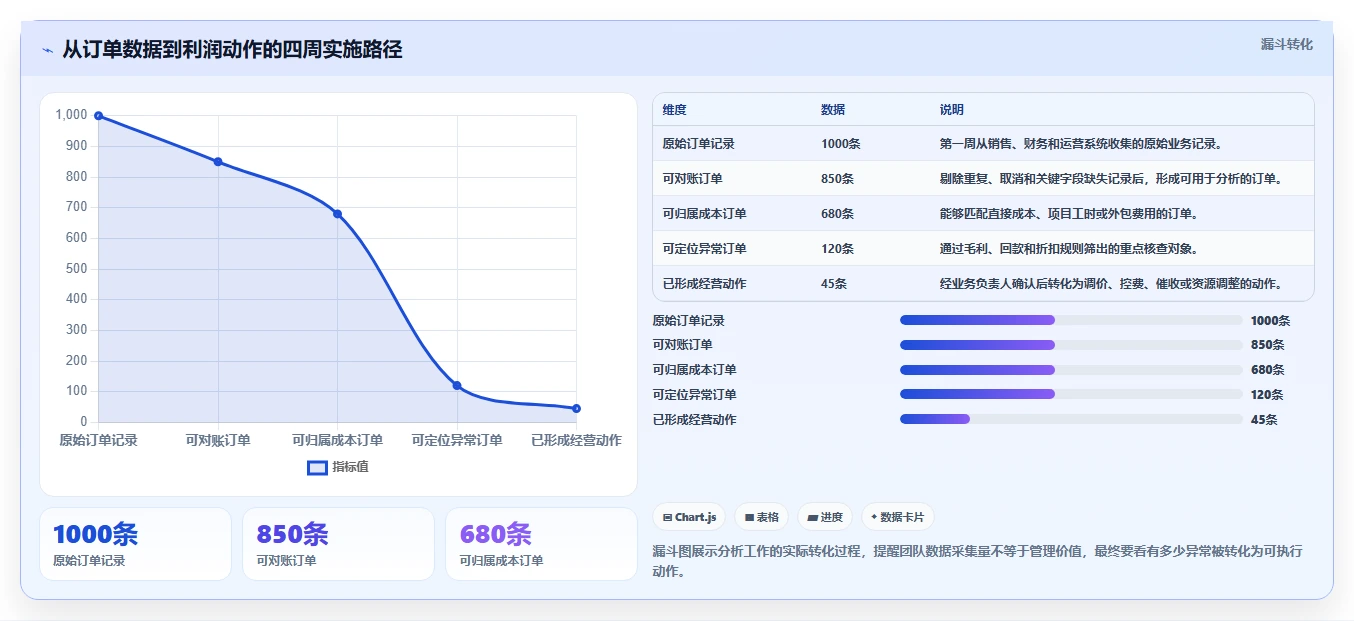Click the 可对账订单 progress bar
Image resolution: width=1354 pixels, height=621 pixels.
(1071, 345)
